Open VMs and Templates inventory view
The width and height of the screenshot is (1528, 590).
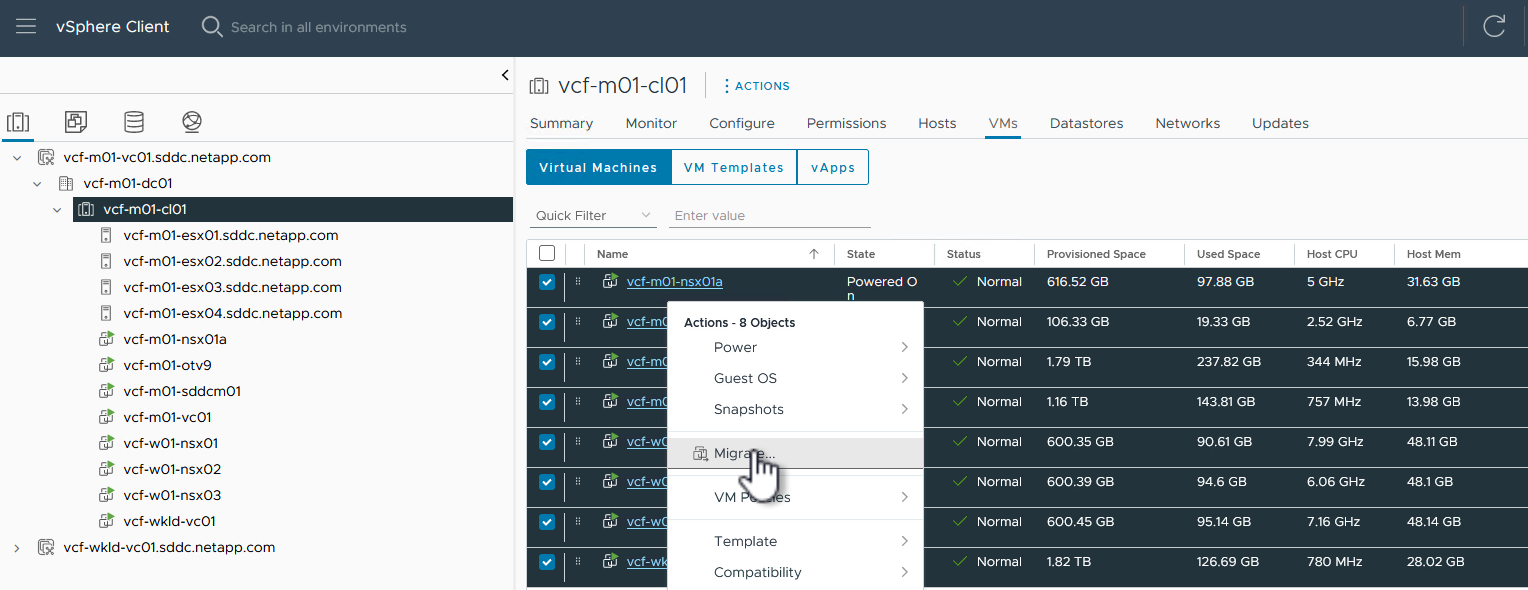76,122
